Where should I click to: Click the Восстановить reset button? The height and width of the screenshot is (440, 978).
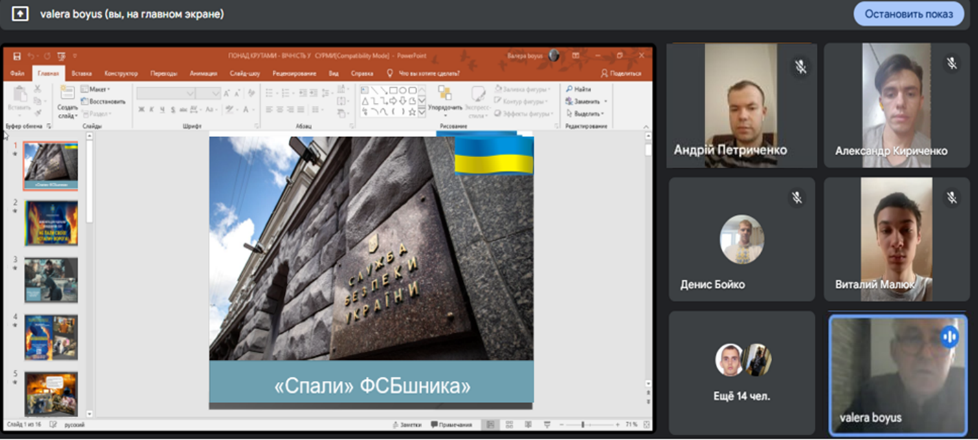click(x=103, y=101)
